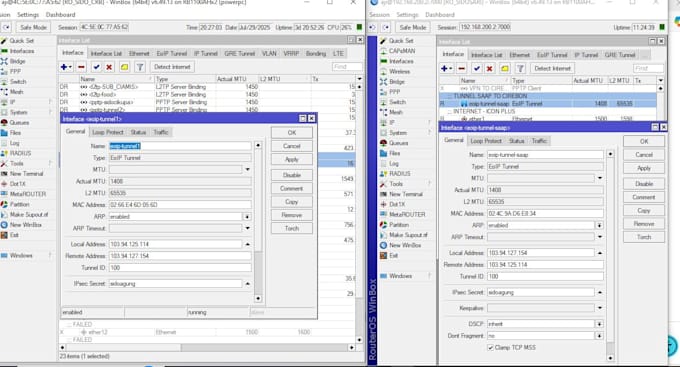Open PPP in left WinBox sidebar

15,71
